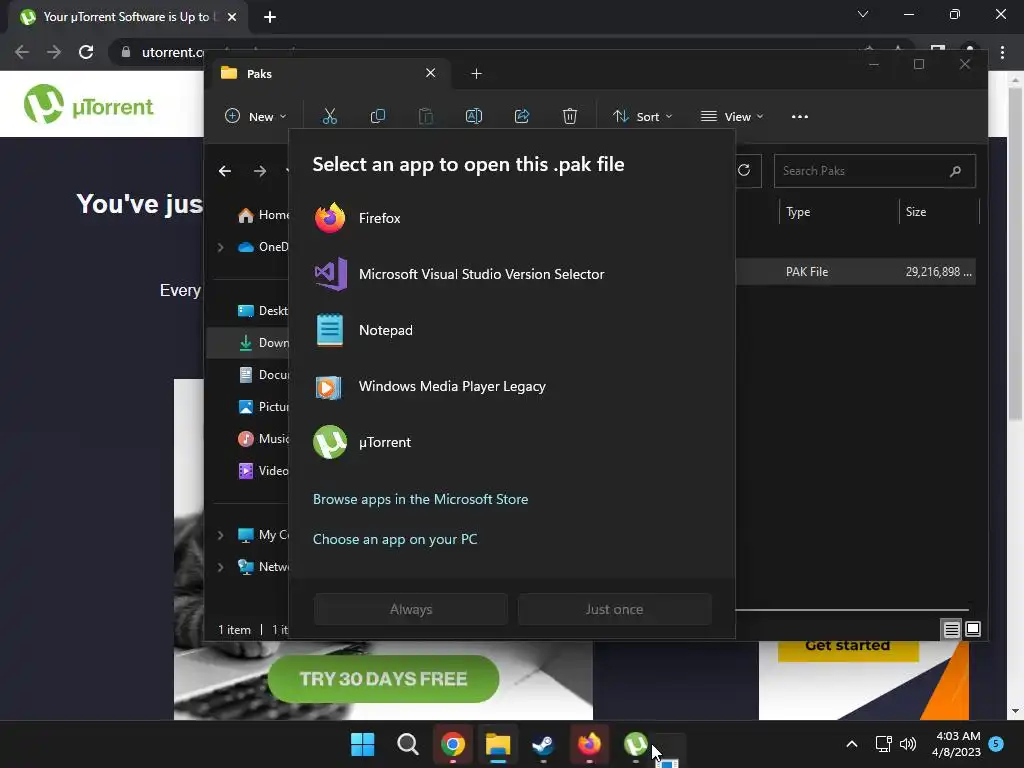Click the Chrome back navigation arrow
1024x768 pixels.
coord(22,52)
